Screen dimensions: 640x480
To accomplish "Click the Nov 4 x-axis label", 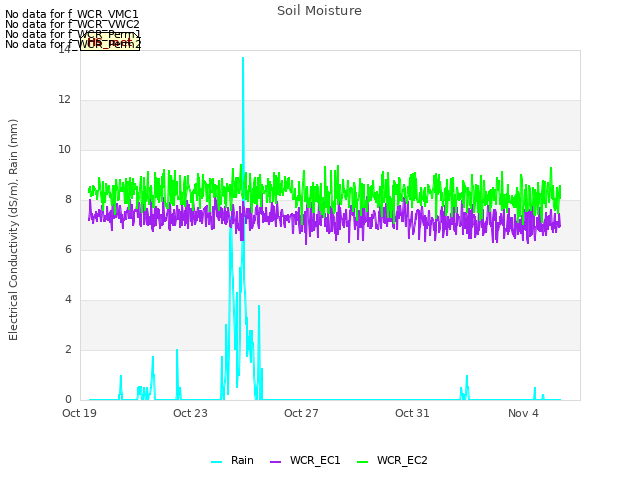I will point(523,413).
